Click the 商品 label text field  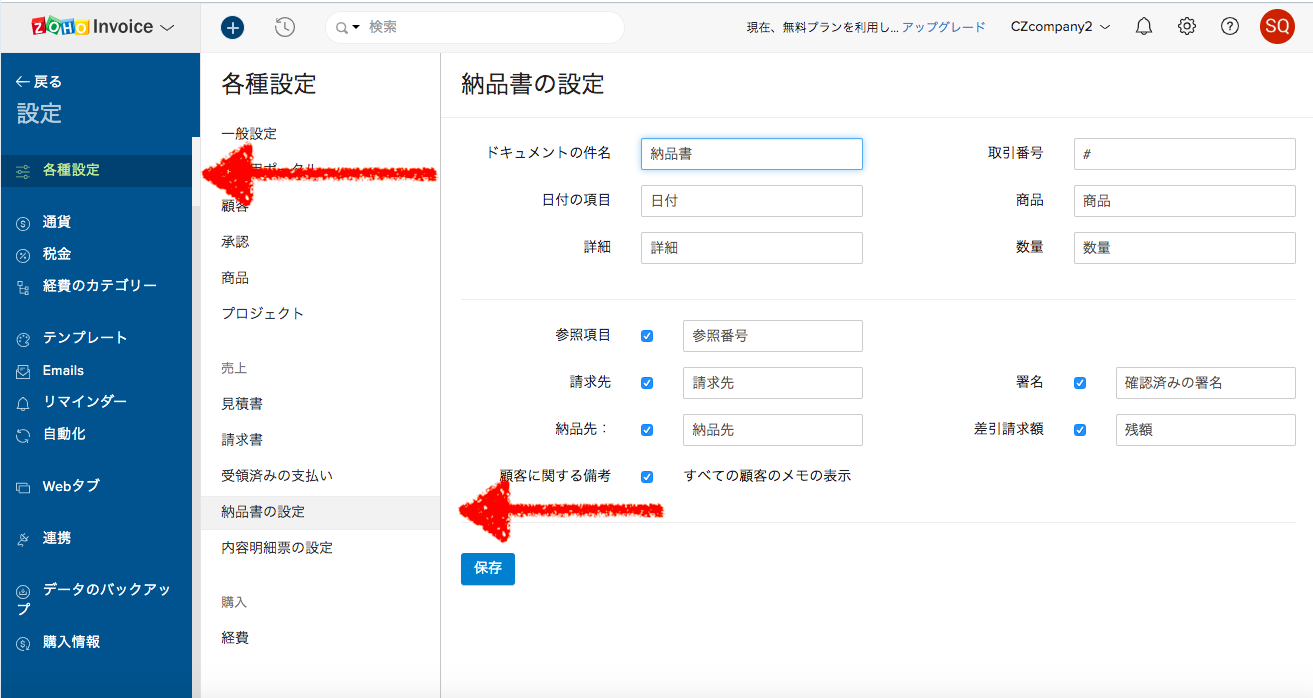tap(1185, 201)
